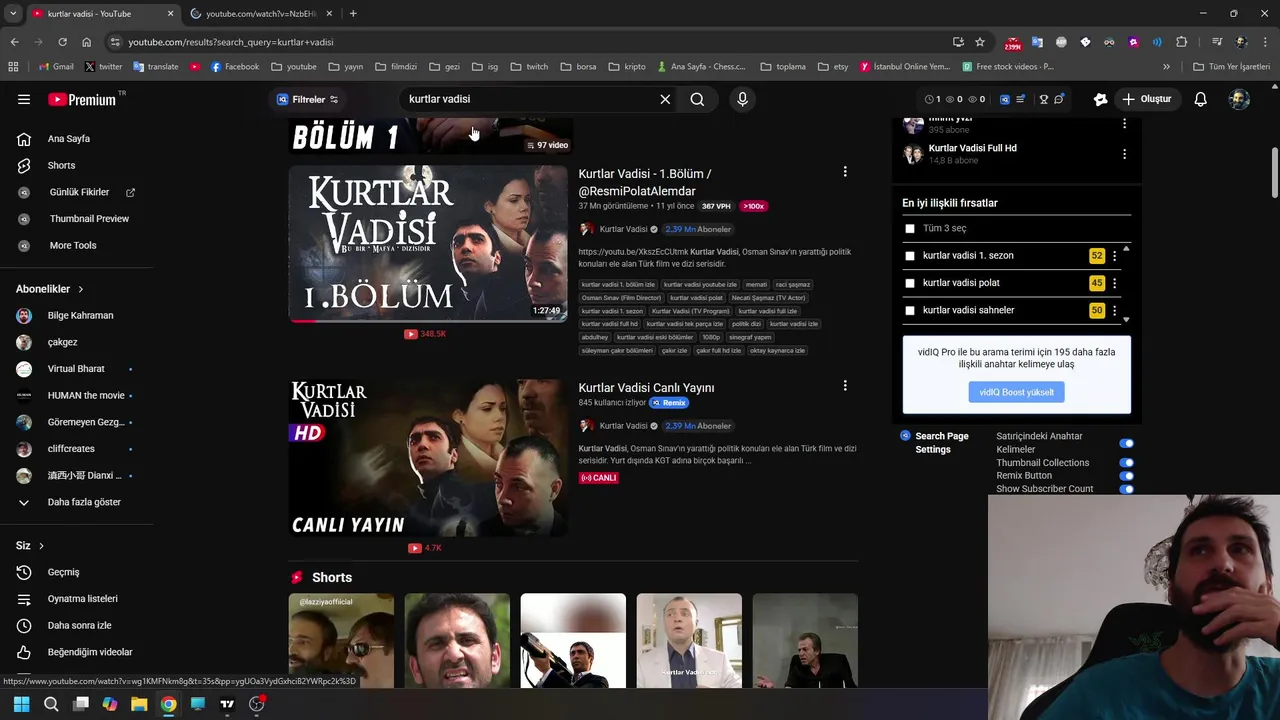
Task: Open Chrome three-dot menu
Action: tap(1265, 42)
